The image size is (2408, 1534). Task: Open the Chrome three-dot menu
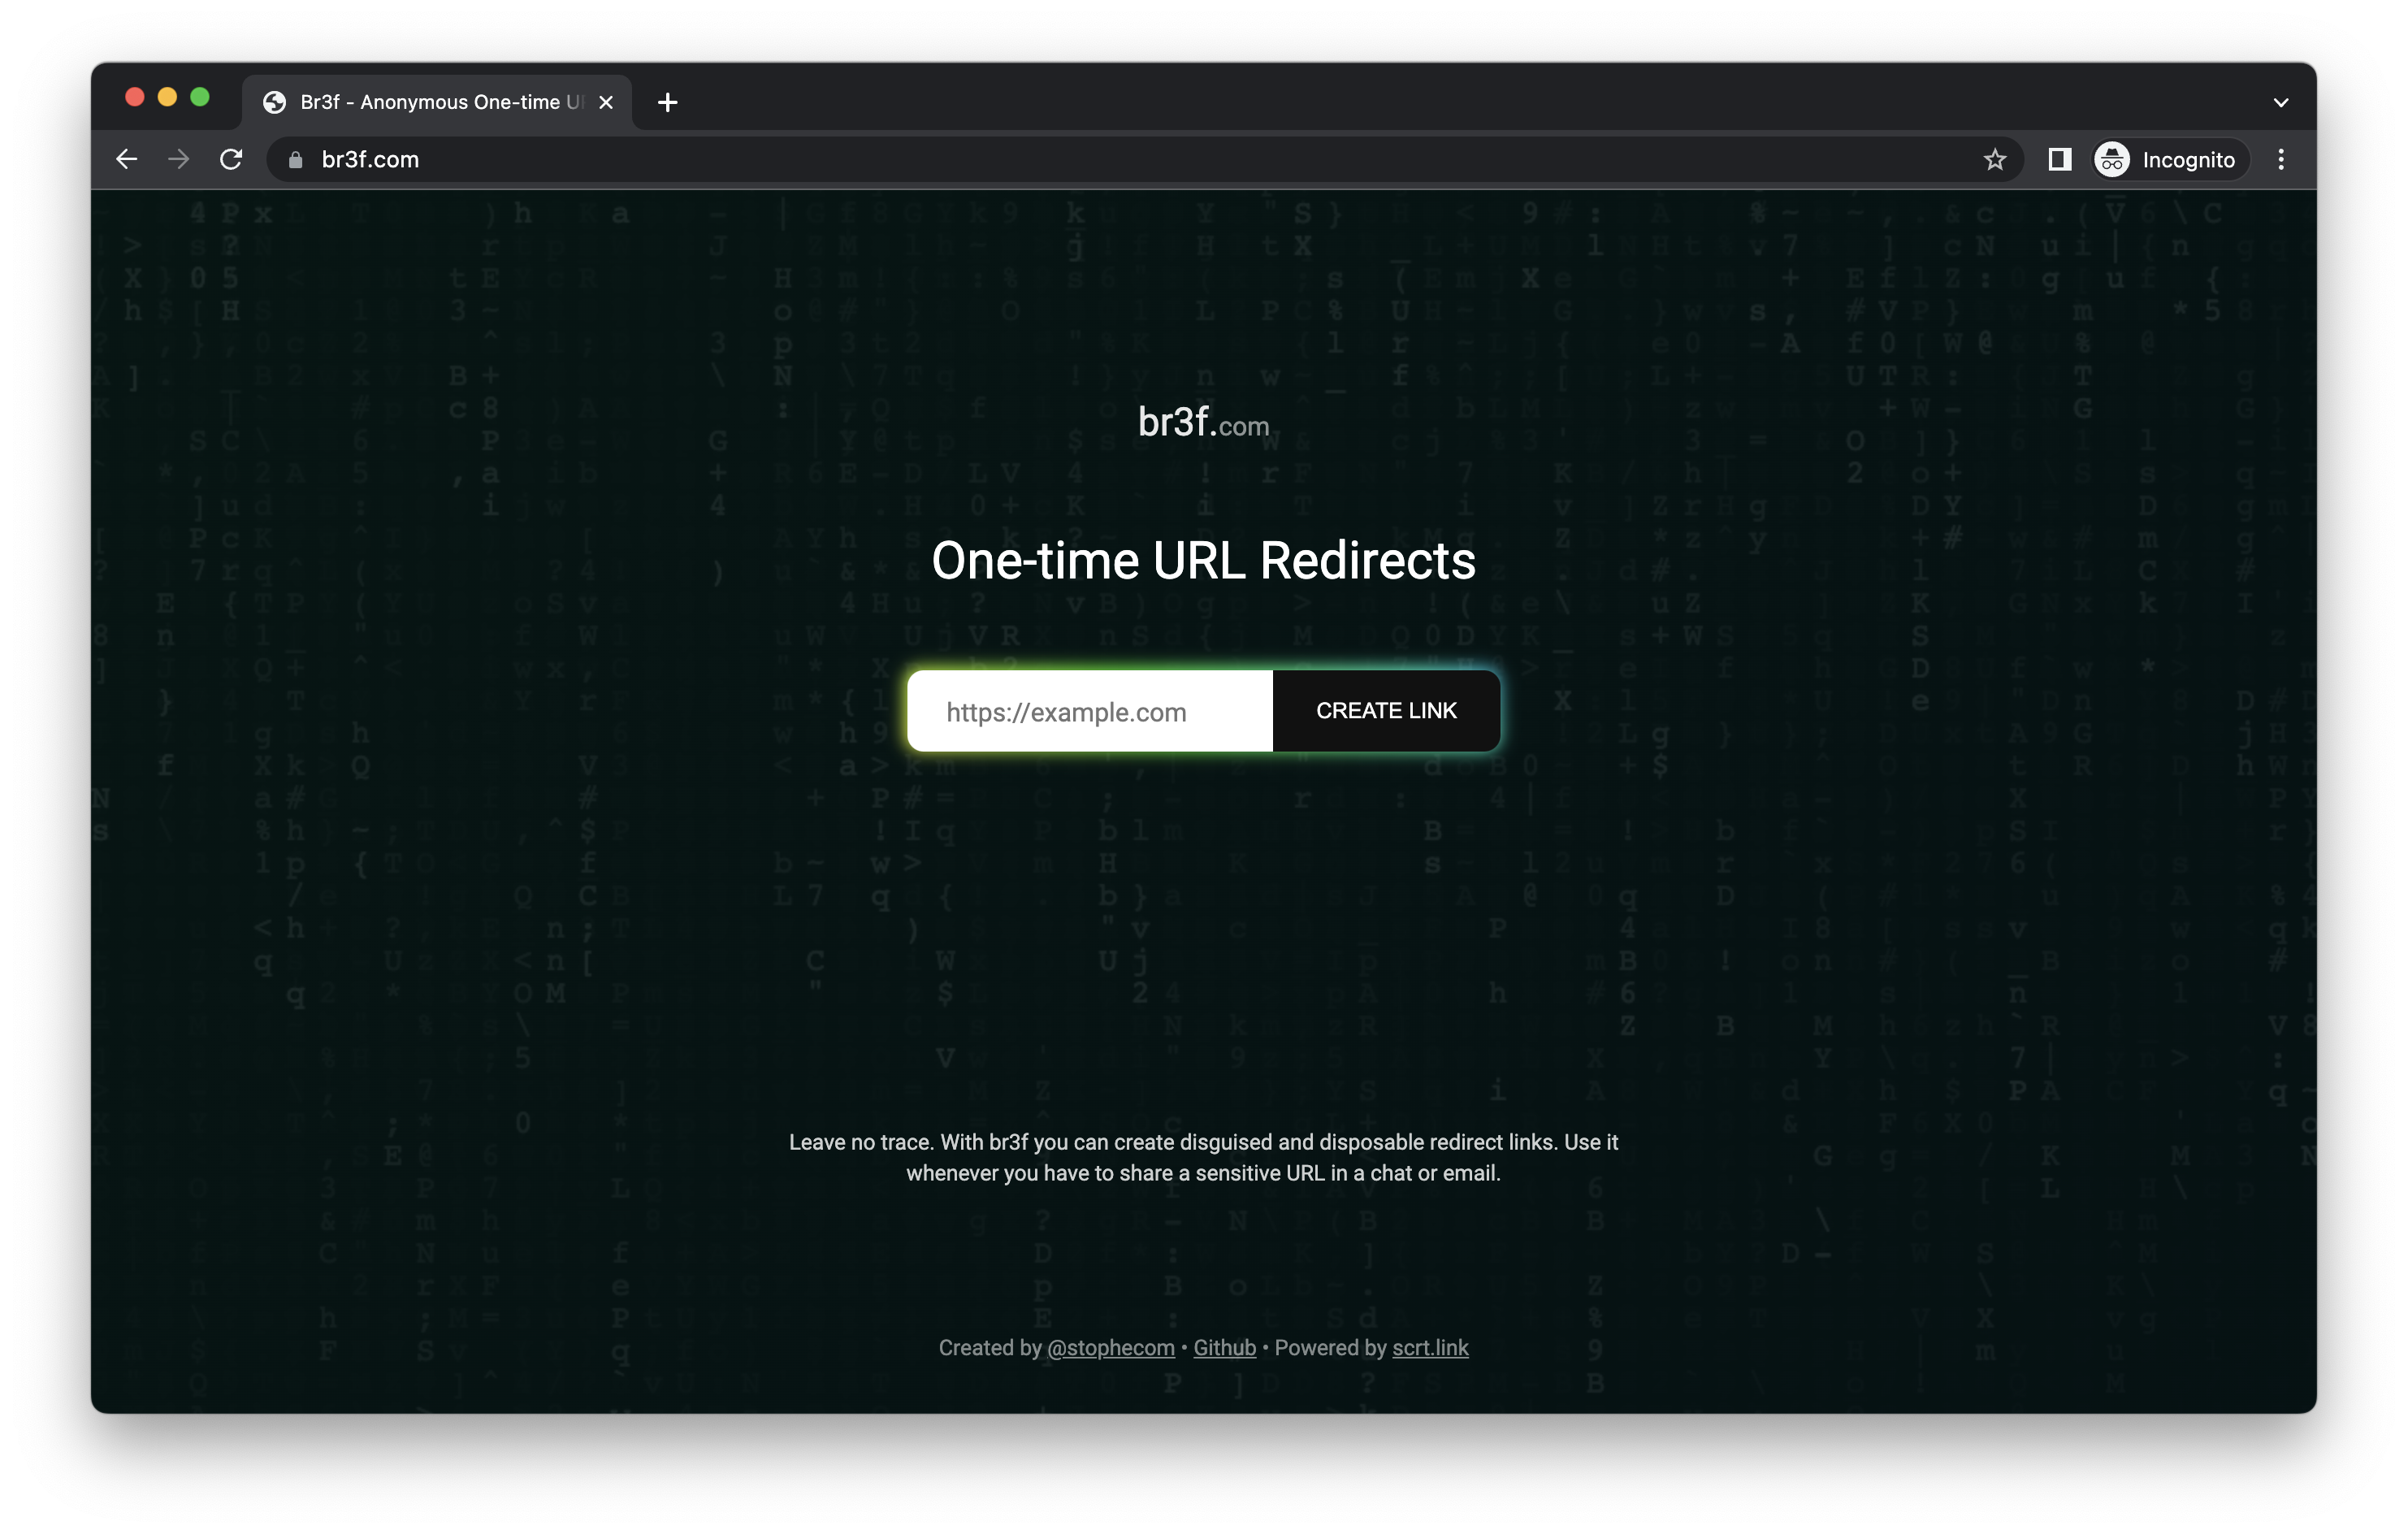[x=2281, y=160]
